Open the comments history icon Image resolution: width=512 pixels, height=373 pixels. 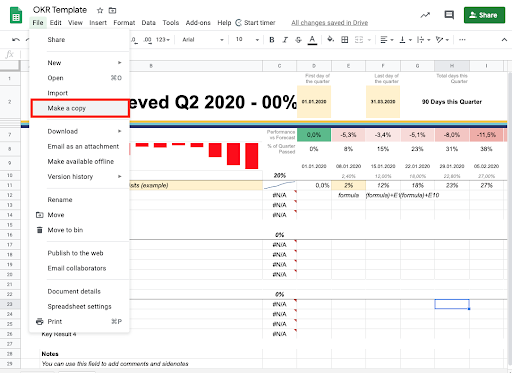(449, 15)
